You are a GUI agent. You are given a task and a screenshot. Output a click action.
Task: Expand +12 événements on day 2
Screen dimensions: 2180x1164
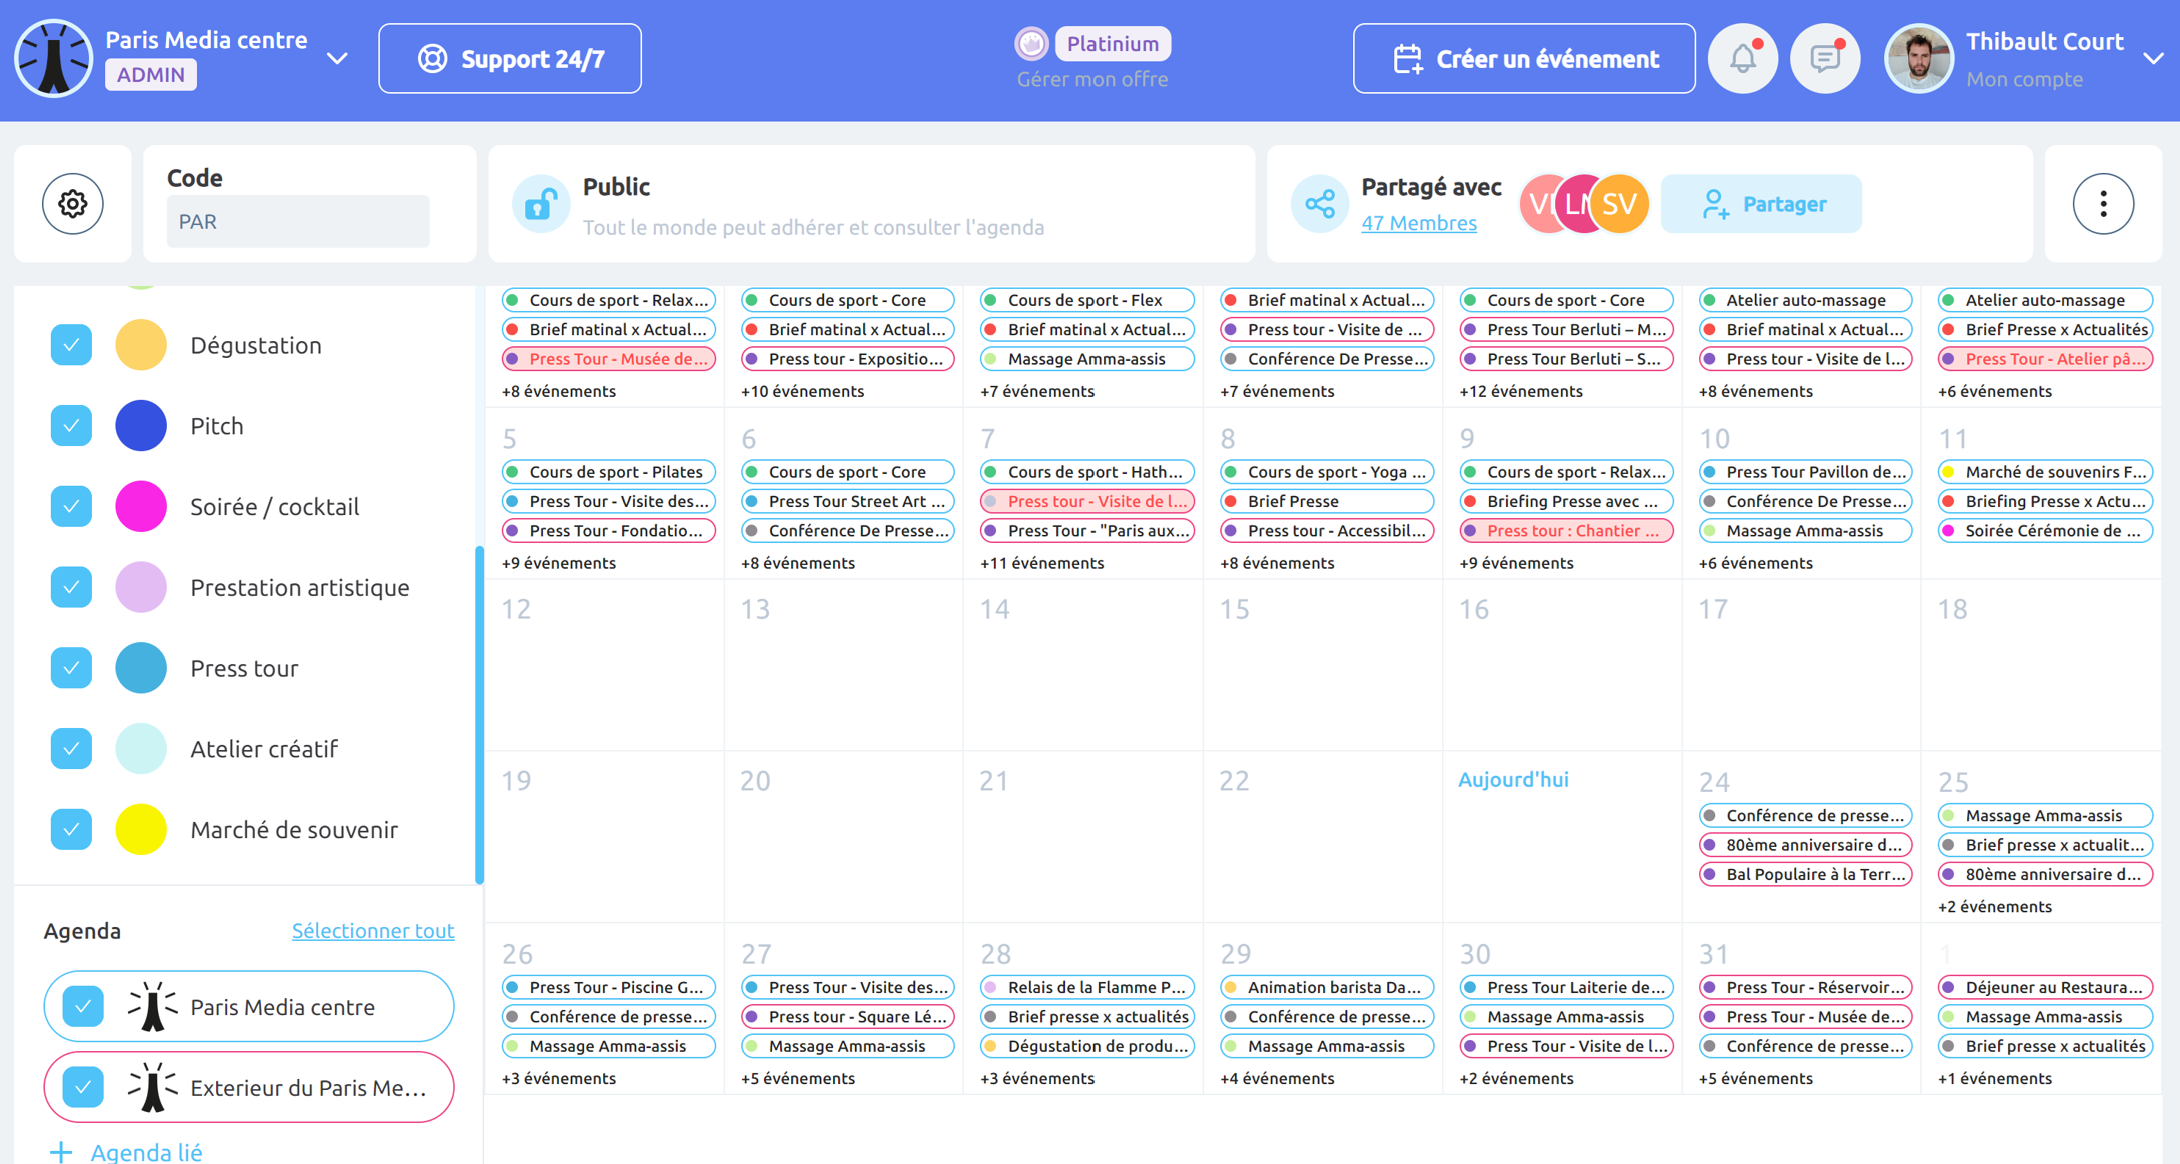coord(1520,391)
